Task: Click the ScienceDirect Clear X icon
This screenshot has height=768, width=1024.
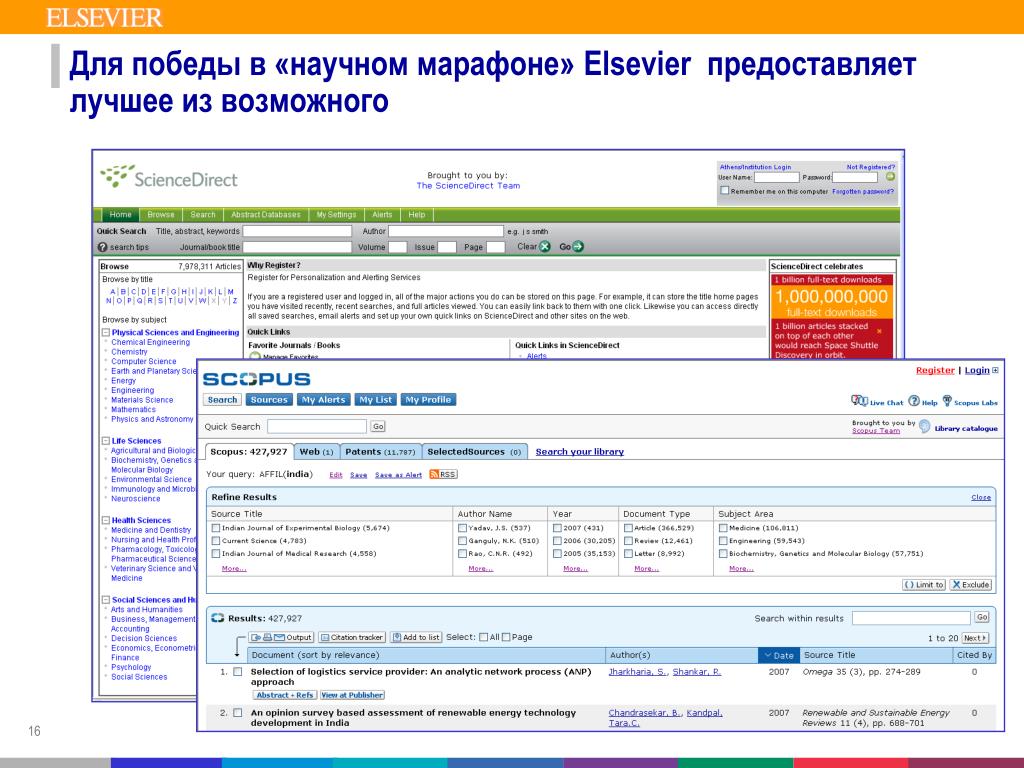Action: (545, 247)
